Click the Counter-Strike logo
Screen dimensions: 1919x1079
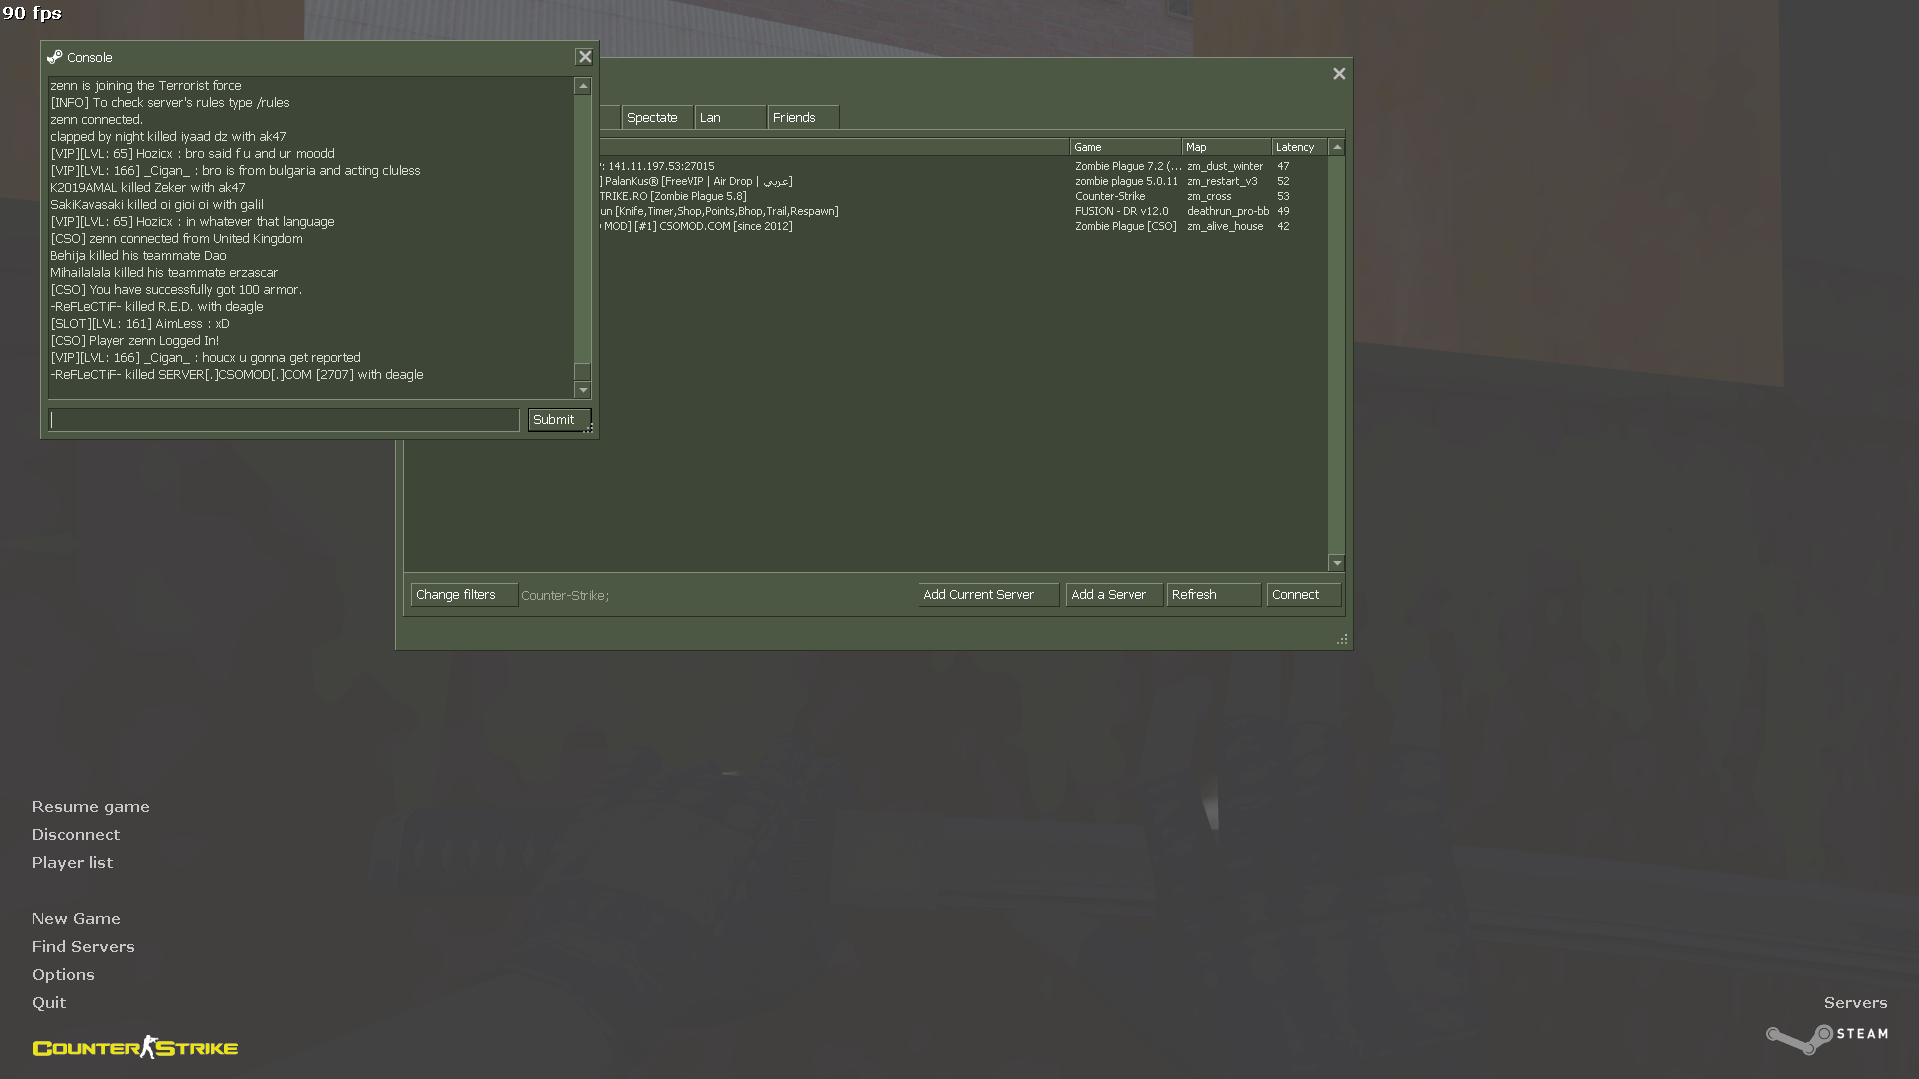click(x=135, y=1047)
